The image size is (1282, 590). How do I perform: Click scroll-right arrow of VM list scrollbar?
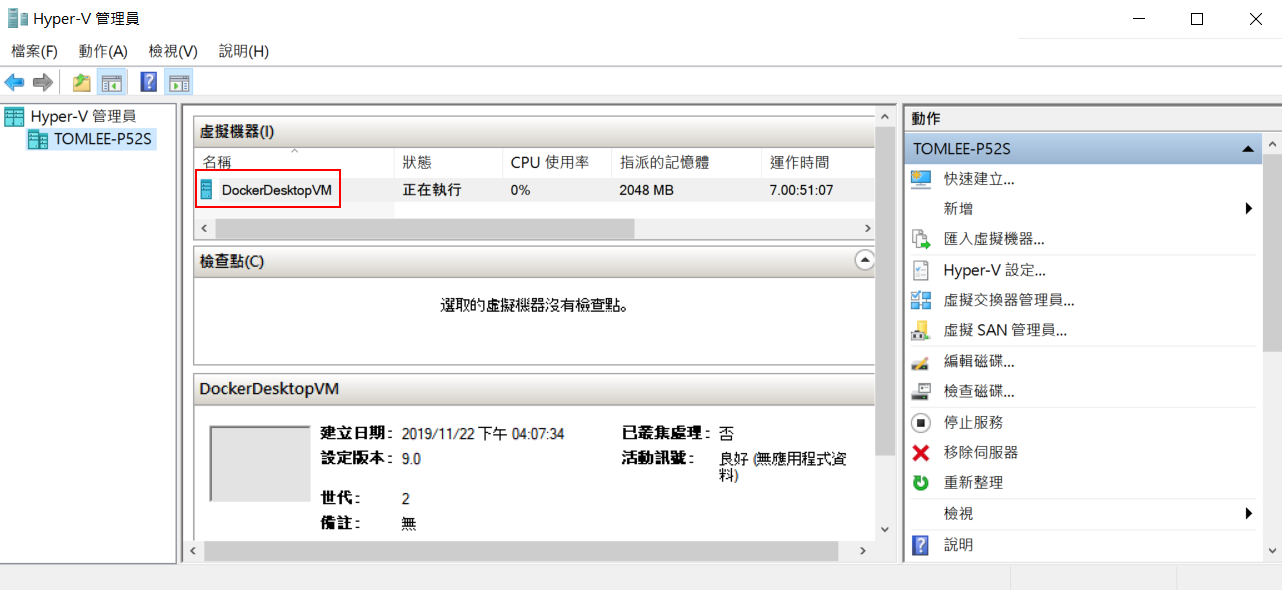click(x=868, y=228)
